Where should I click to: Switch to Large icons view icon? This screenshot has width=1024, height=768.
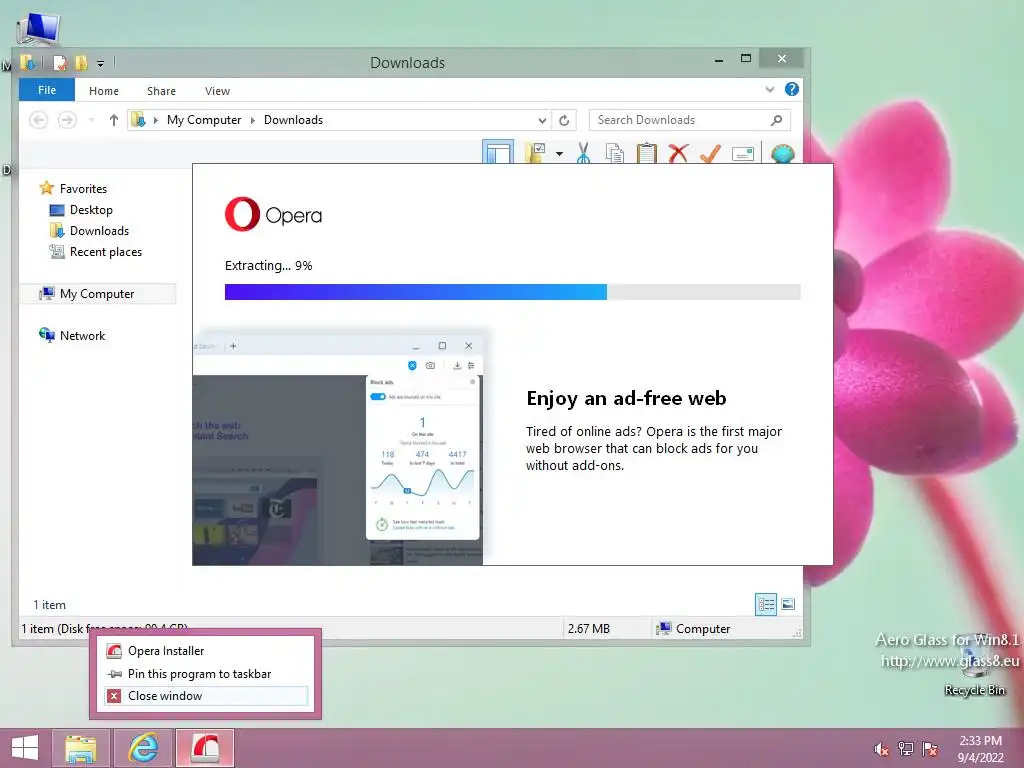tap(788, 604)
